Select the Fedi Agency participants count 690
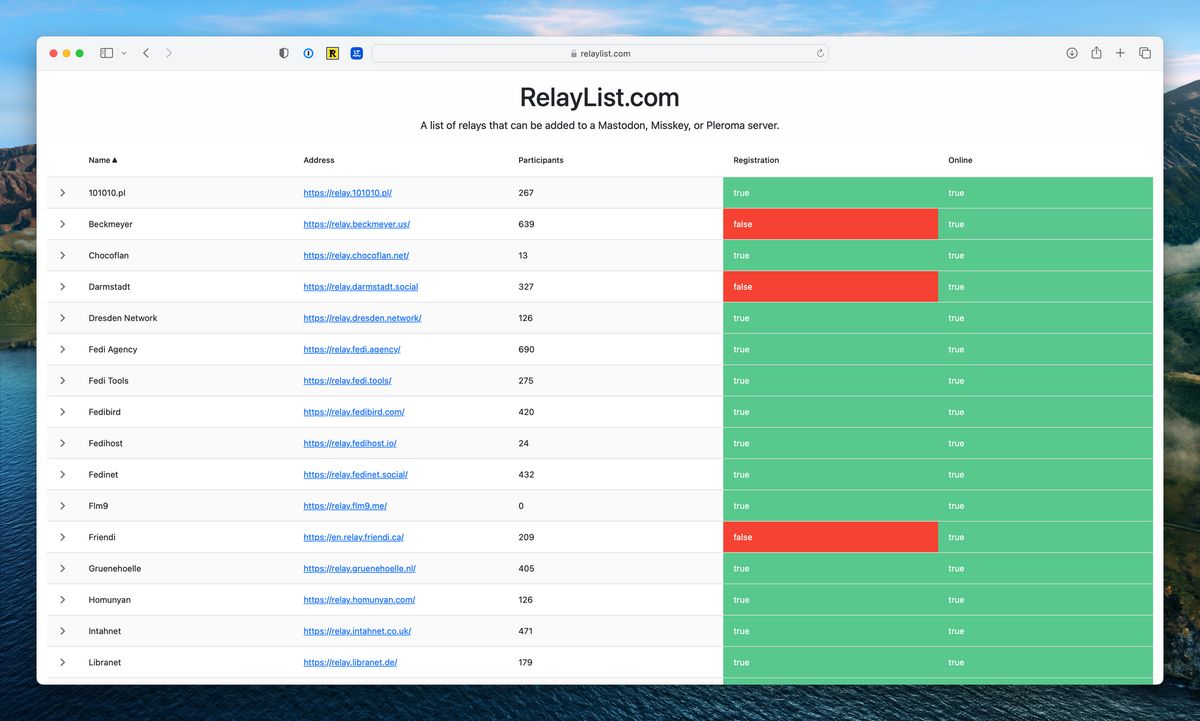This screenshot has width=1200, height=721. click(526, 349)
